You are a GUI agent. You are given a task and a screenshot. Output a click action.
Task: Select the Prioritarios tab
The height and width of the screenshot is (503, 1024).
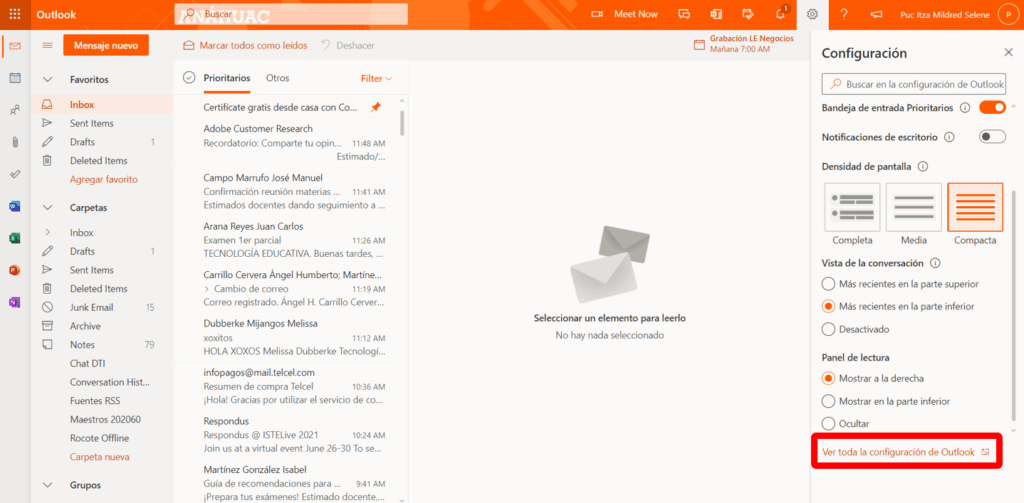tap(227, 78)
